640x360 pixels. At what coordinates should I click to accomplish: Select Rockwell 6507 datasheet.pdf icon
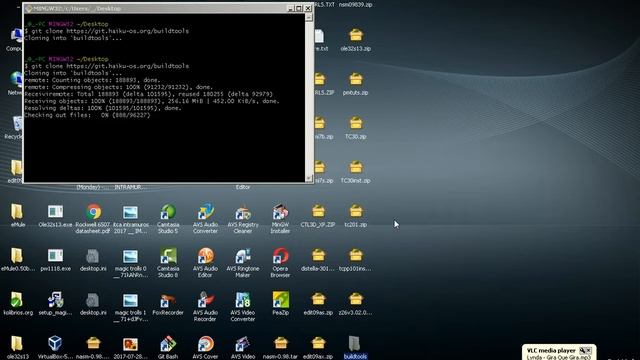coord(93,218)
